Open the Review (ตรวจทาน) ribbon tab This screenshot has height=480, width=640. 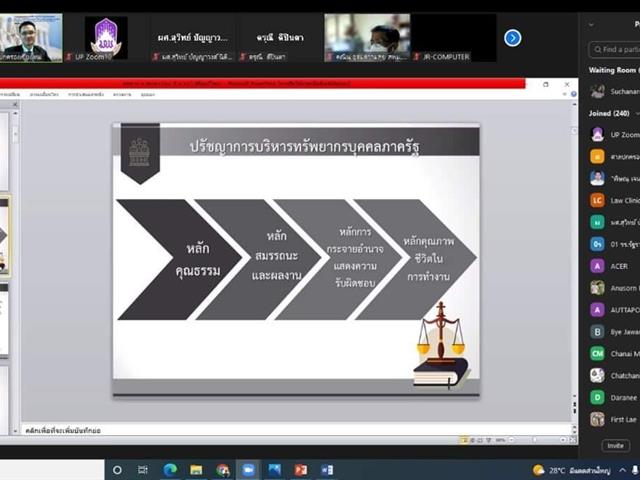[x=122, y=94]
